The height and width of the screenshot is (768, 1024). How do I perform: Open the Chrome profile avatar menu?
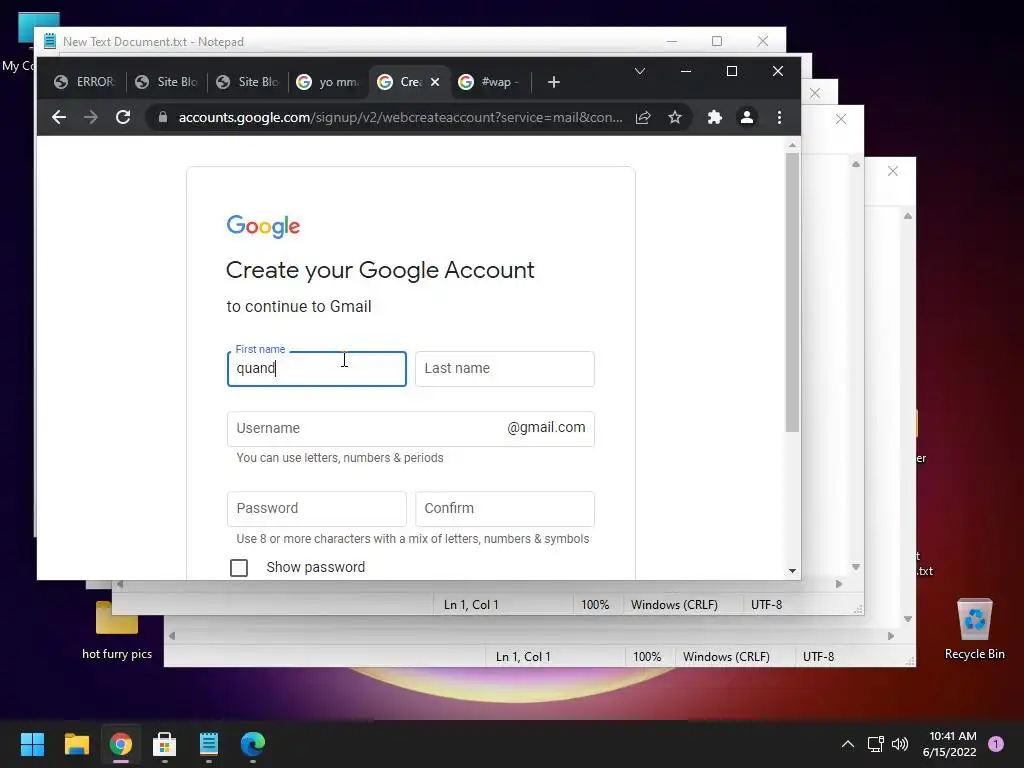[x=746, y=118]
